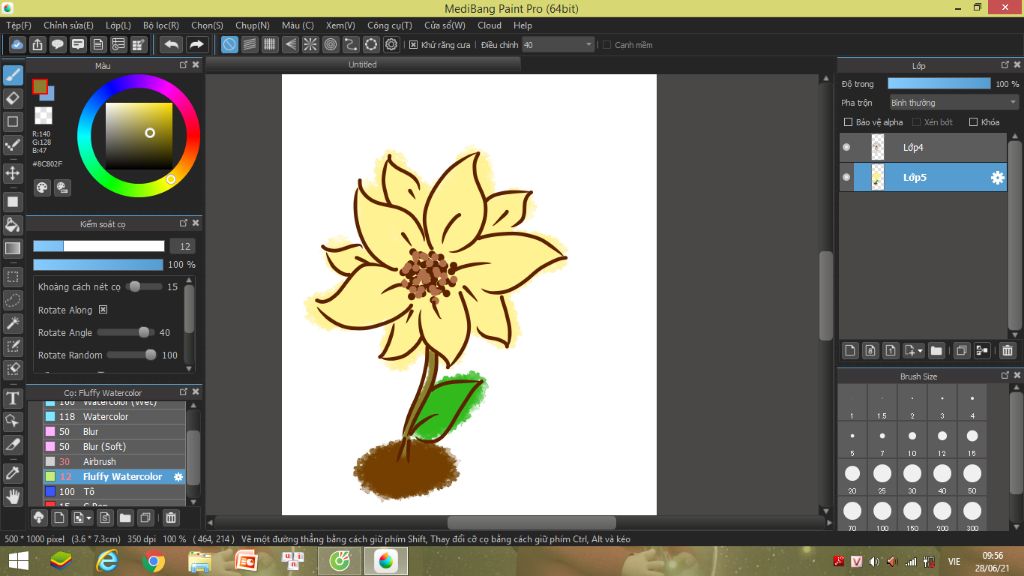This screenshot has width=1024, height=576.
Task: Select the Eraser tool
Action: point(13,99)
